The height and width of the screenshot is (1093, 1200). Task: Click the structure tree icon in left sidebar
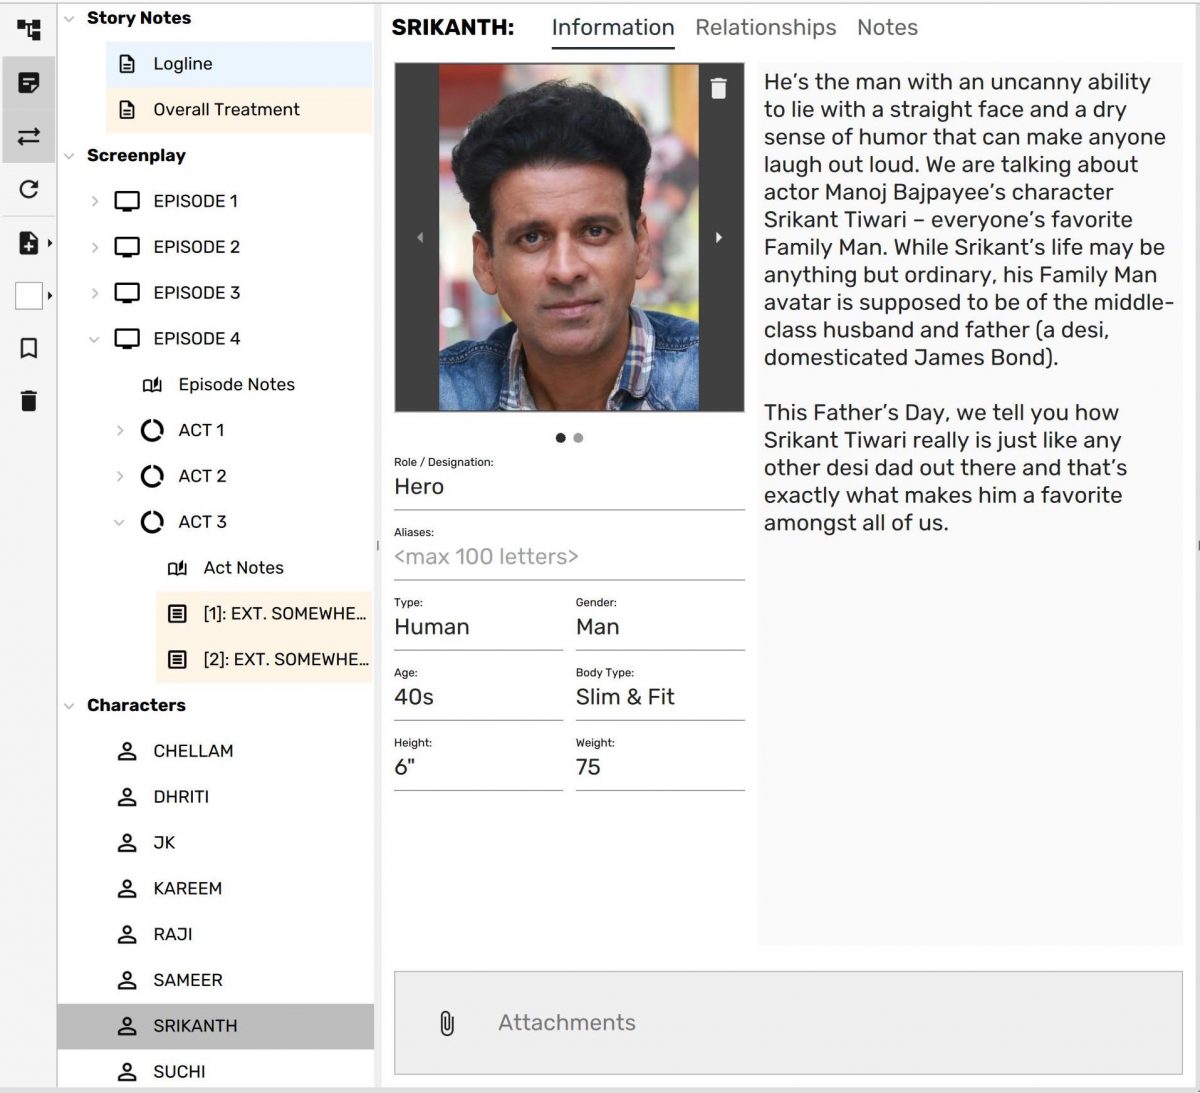pos(29,29)
